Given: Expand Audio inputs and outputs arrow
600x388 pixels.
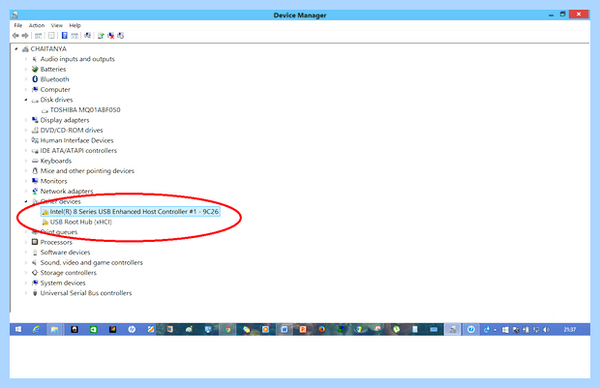Looking at the screenshot, I should [x=26, y=59].
